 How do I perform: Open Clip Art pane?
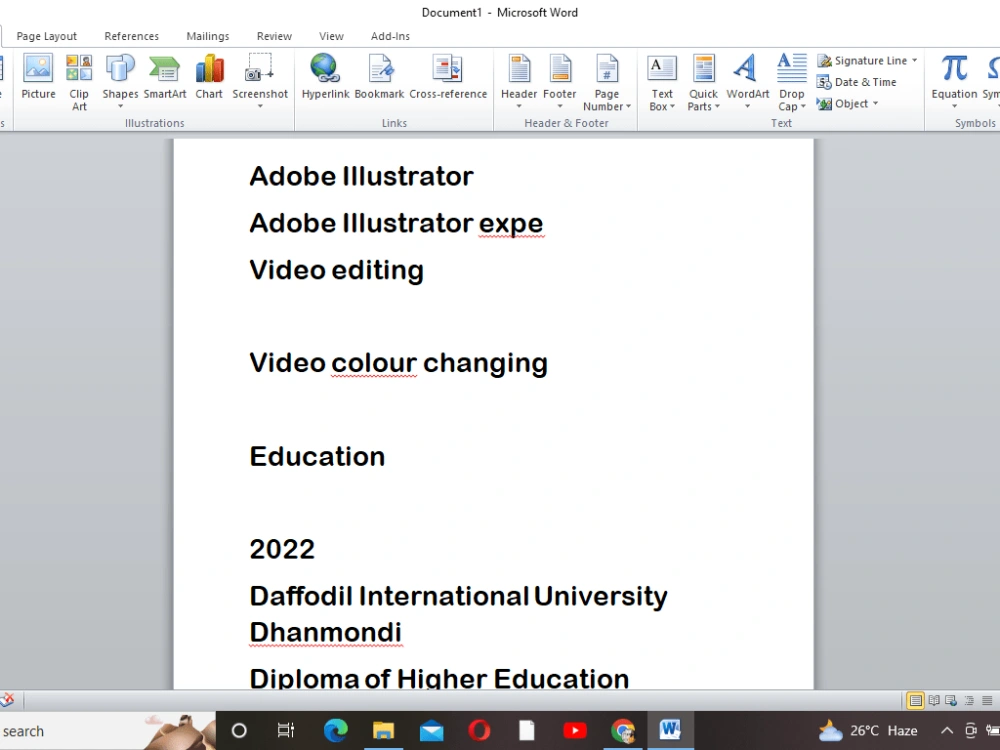coord(79,83)
